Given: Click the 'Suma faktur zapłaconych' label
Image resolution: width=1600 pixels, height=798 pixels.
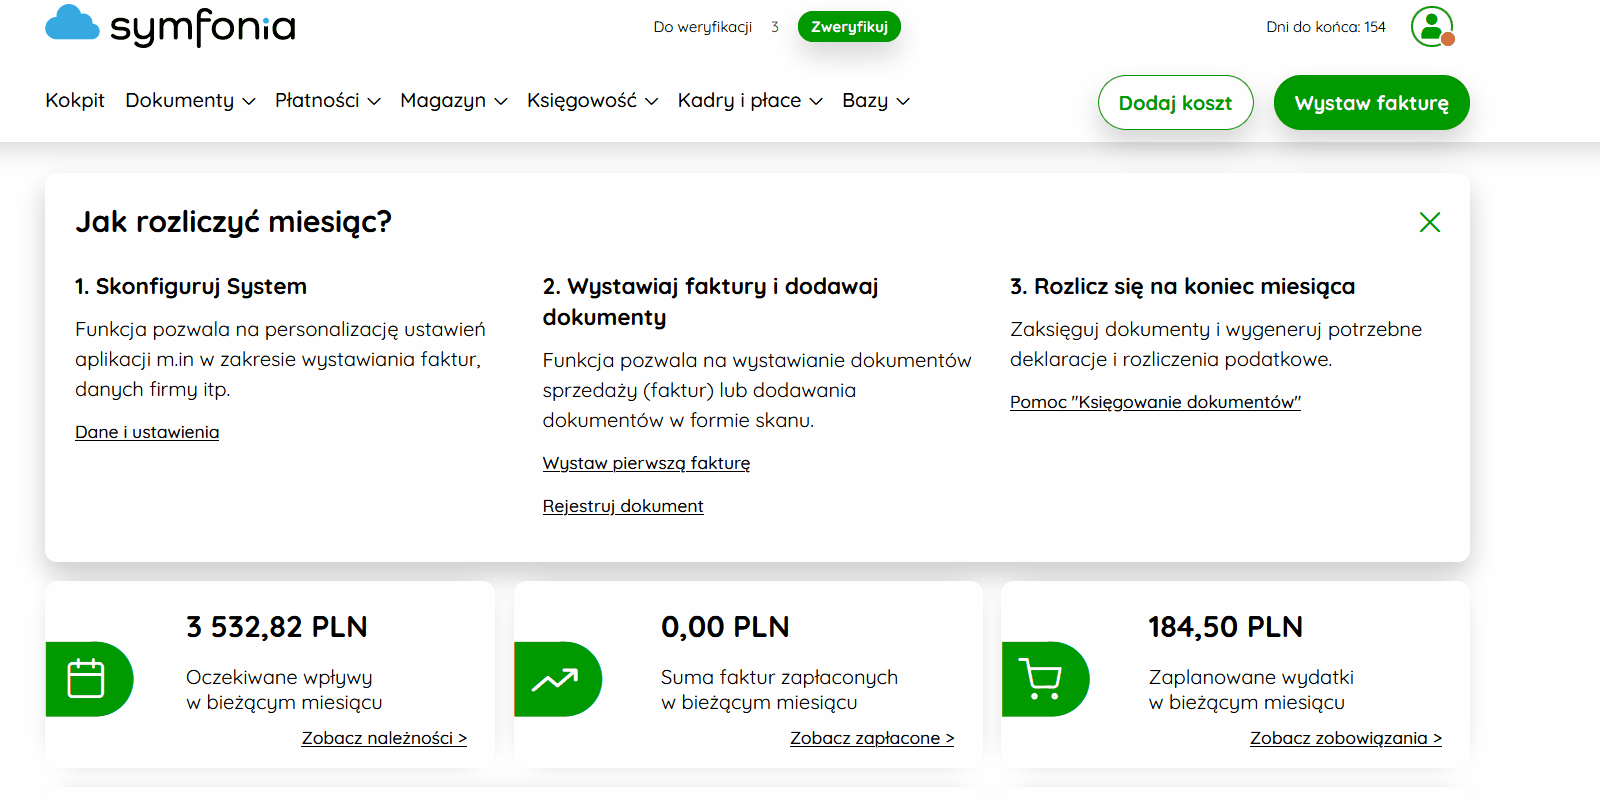Looking at the screenshot, I should coord(779,678).
